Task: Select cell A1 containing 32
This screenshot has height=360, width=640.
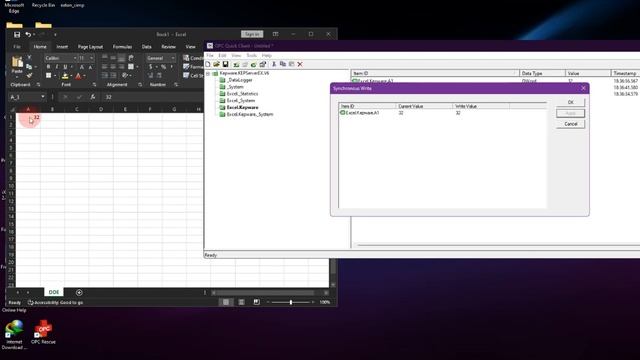Action: point(28,117)
